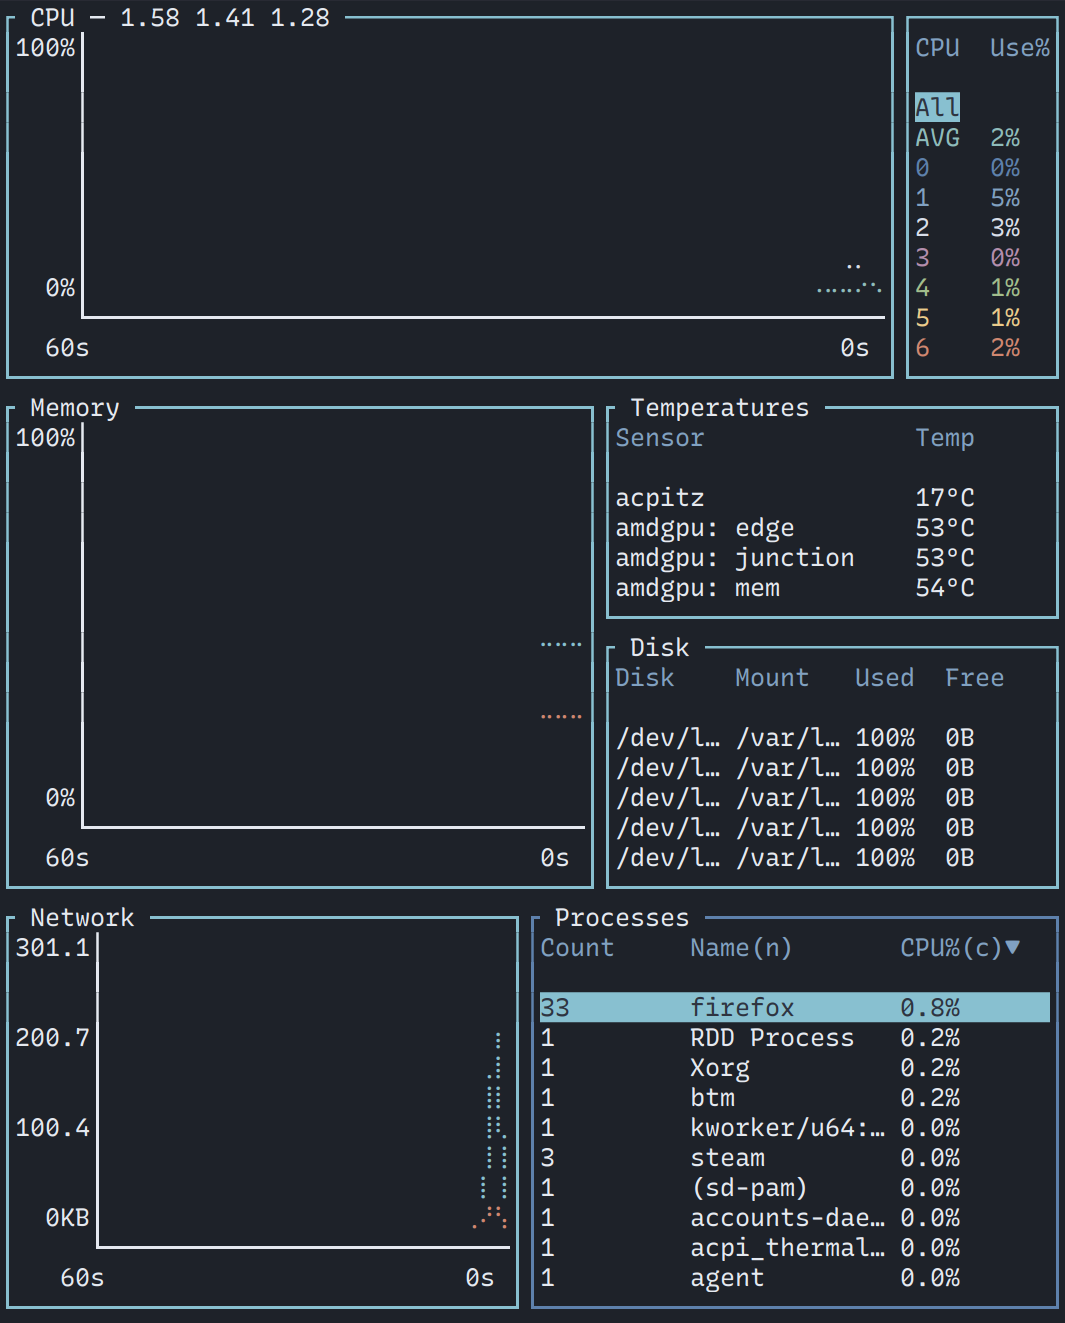Select the kworker/u64 process row
Screen dimensions: 1065x1323
pos(795,1127)
